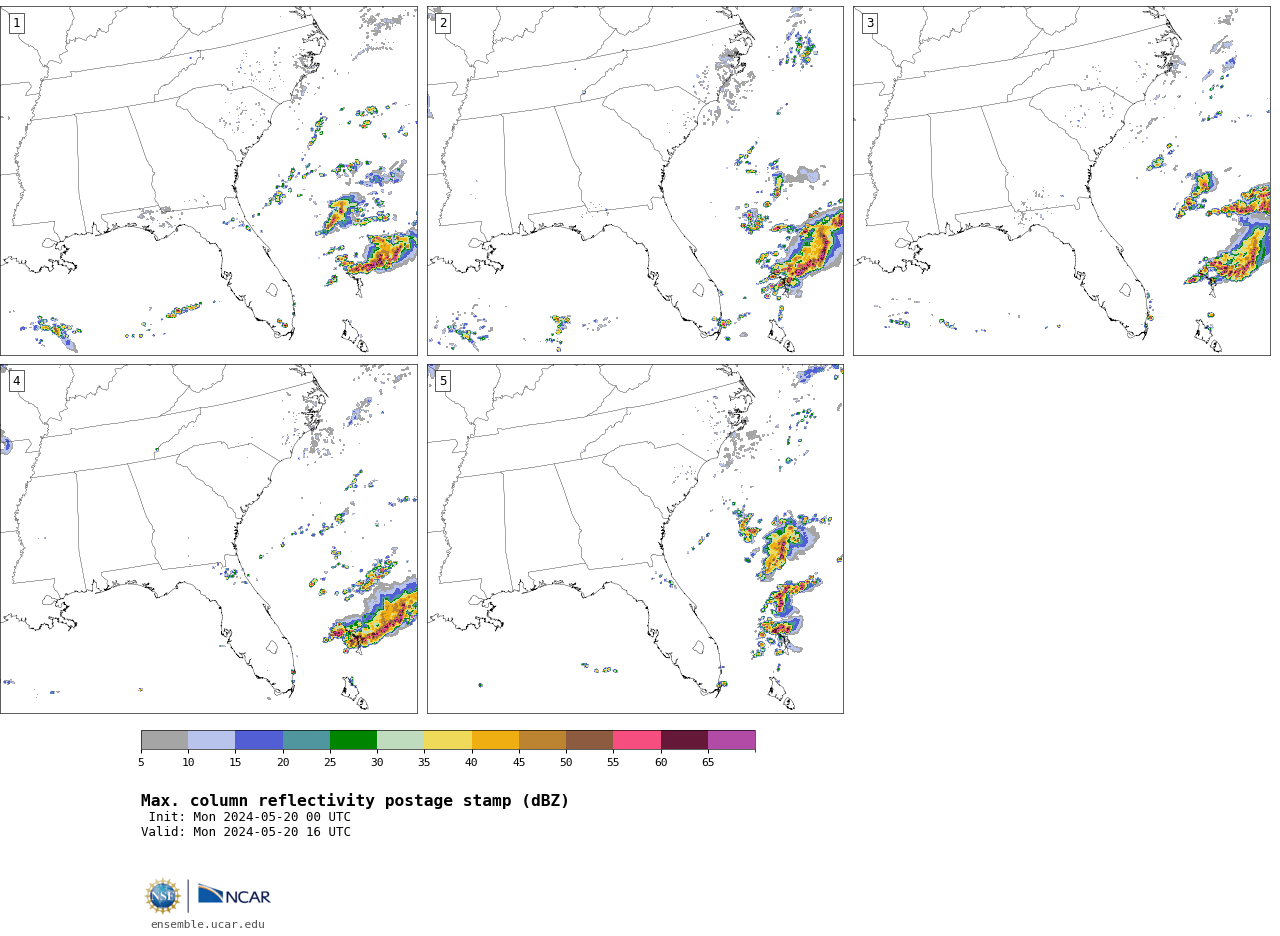Click the blue 15-20 dBZ swatch
This screenshot has height=936, width=1280.
pyautogui.click(x=259, y=740)
